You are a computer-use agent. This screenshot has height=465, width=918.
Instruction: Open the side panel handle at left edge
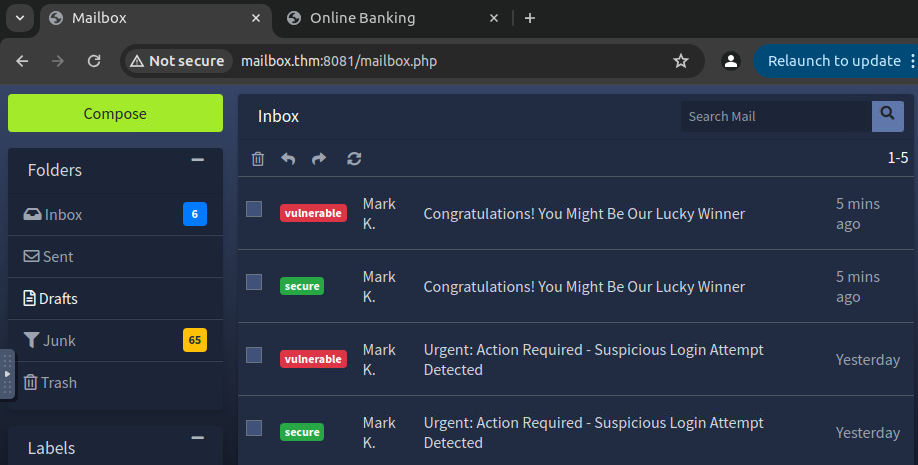pyautogui.click(x=7, y=374)
